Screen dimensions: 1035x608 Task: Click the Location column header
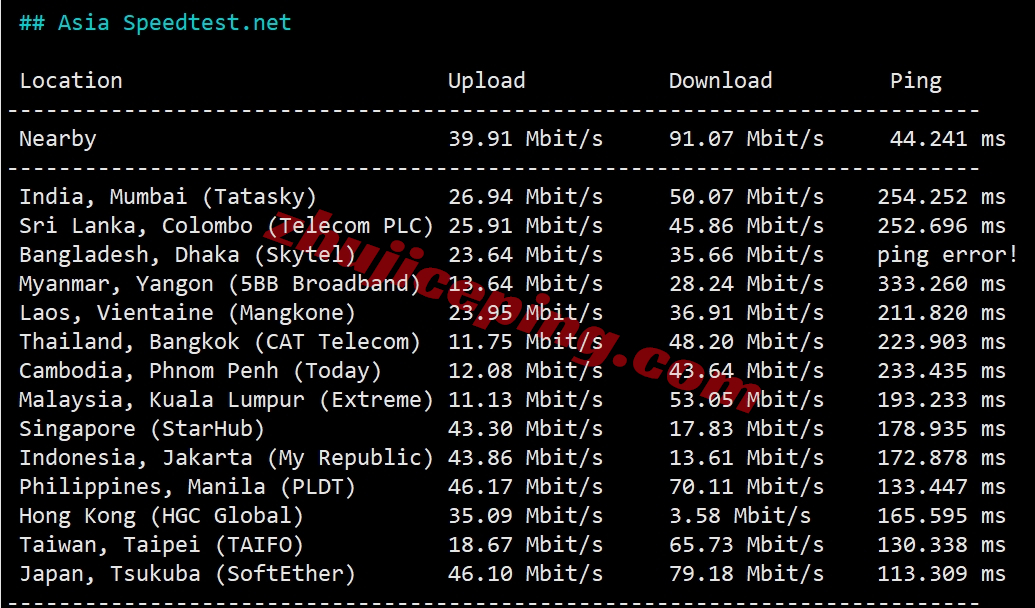point(71,81)
